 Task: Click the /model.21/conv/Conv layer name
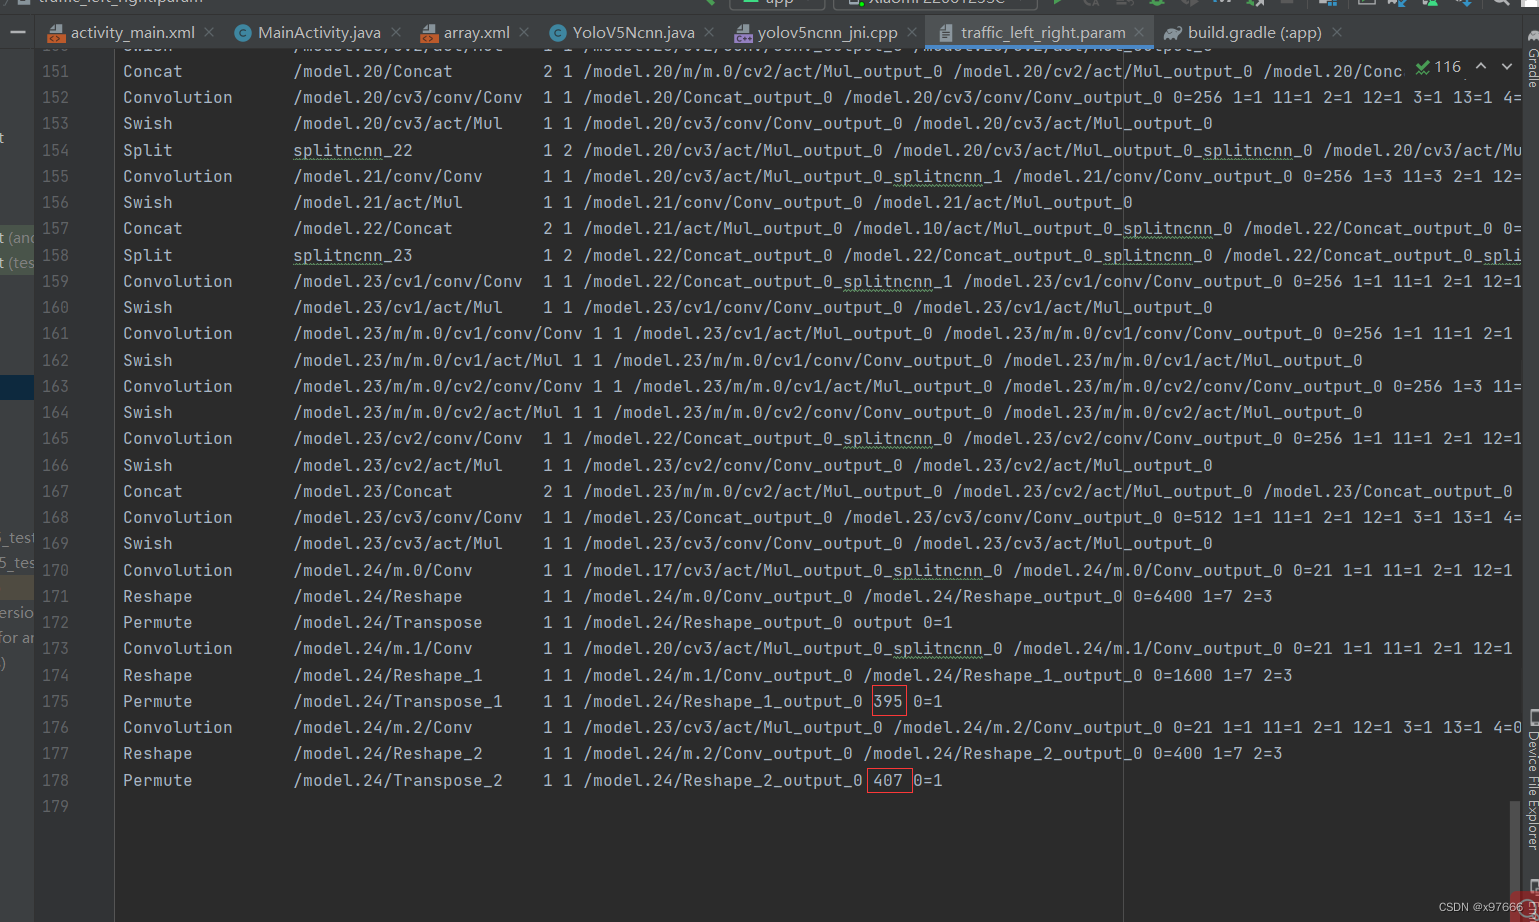[388, 176]
